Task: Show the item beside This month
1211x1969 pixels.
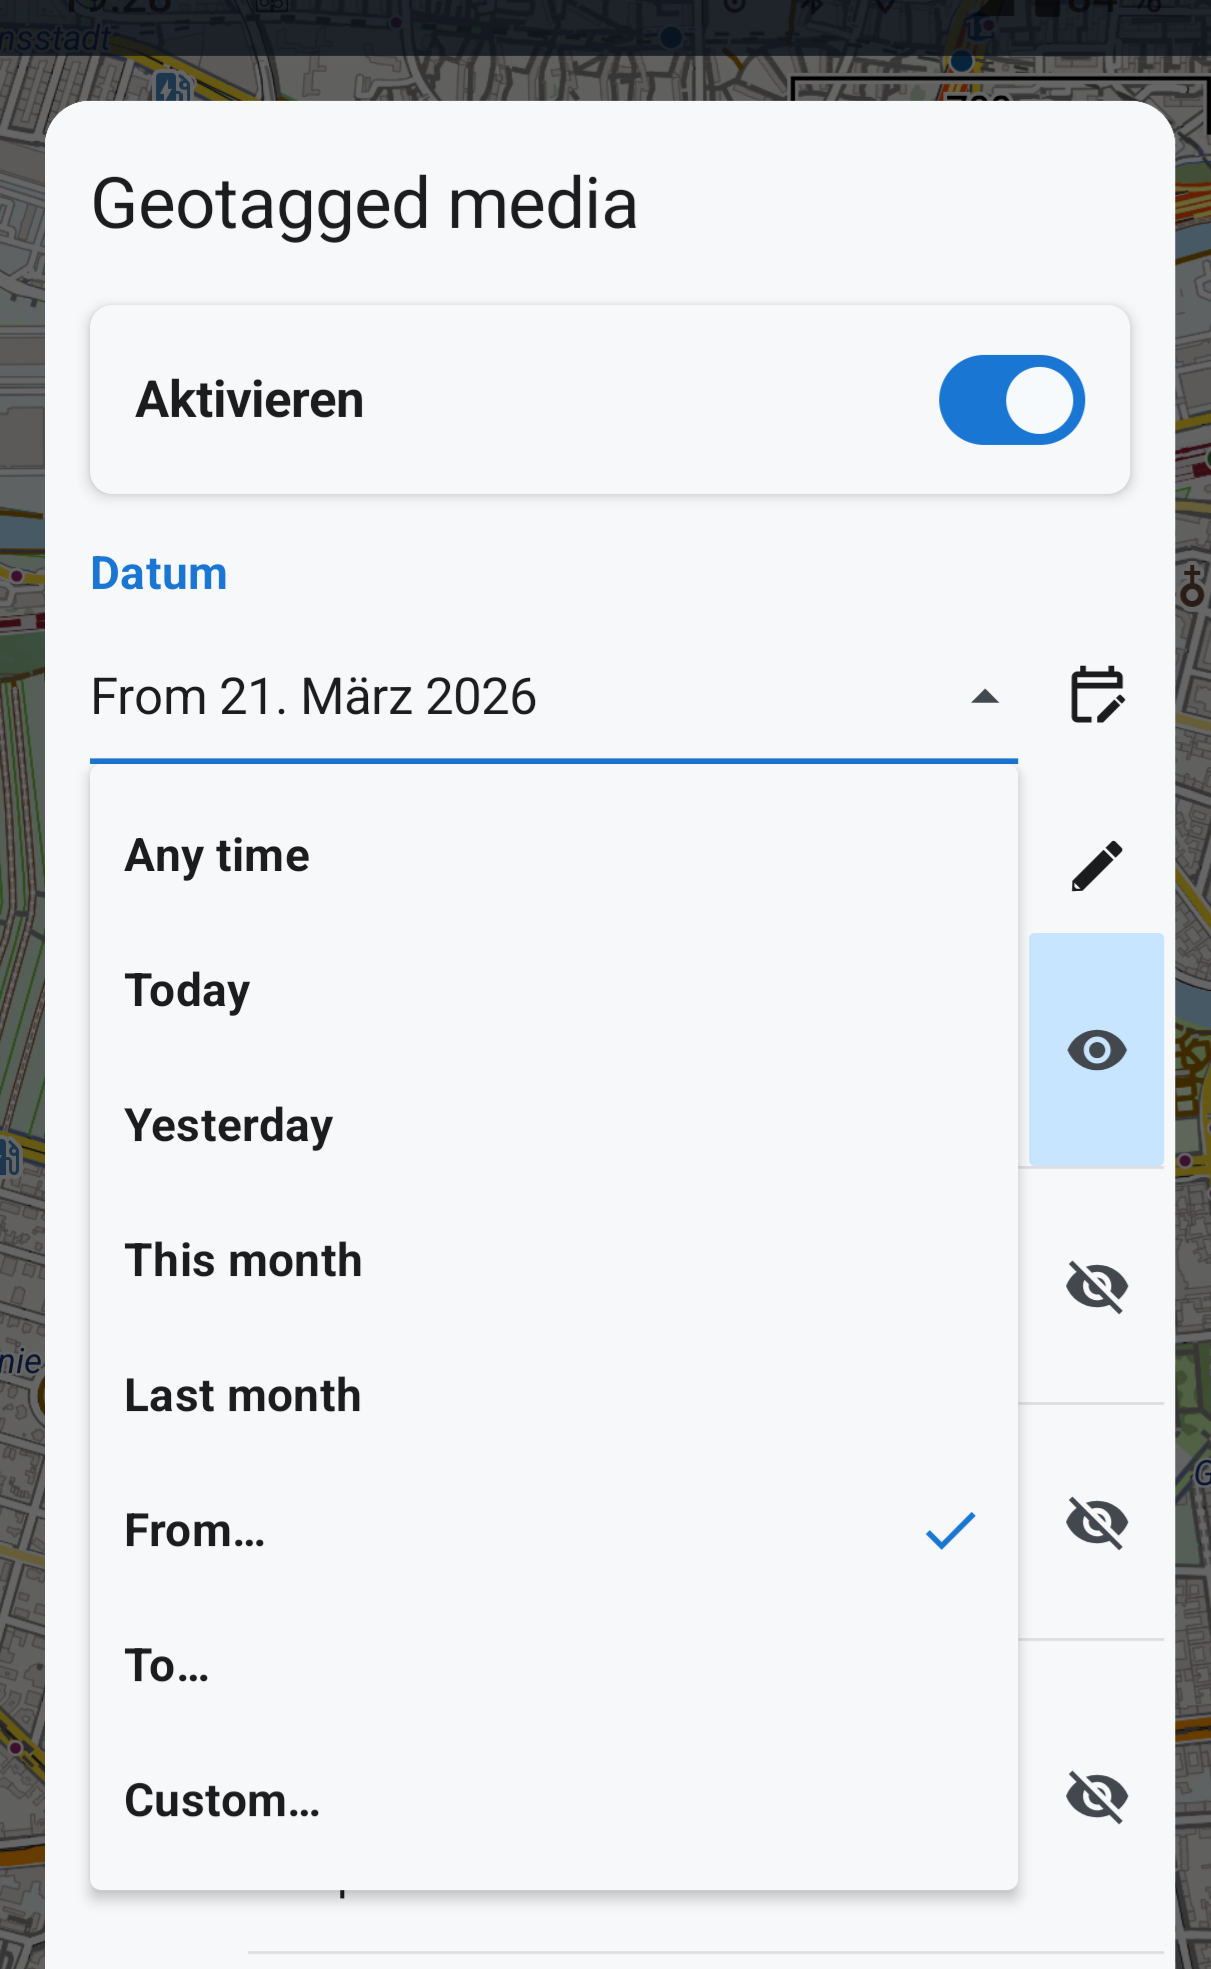Action: point(1097,1286)
